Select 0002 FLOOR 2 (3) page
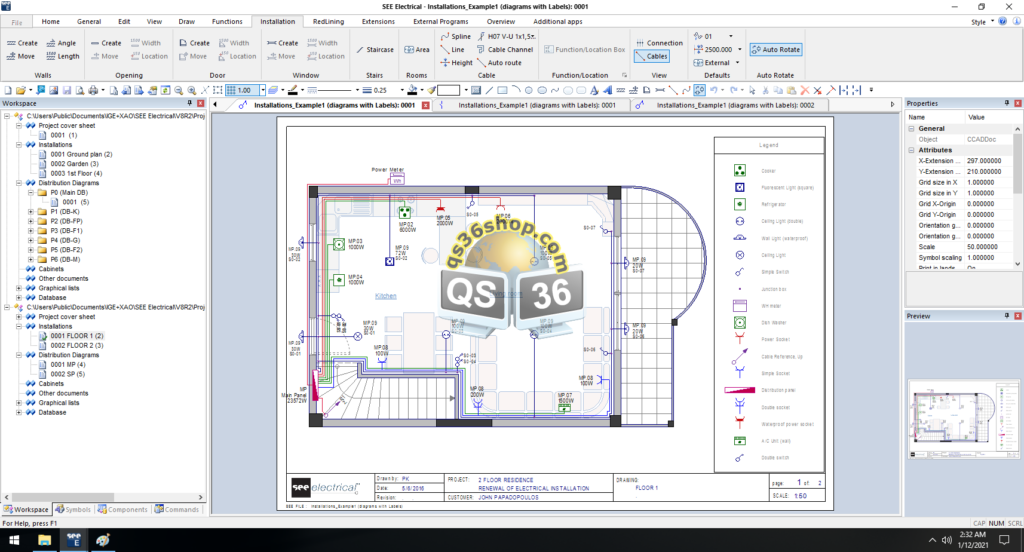 (x=77, y=346)
